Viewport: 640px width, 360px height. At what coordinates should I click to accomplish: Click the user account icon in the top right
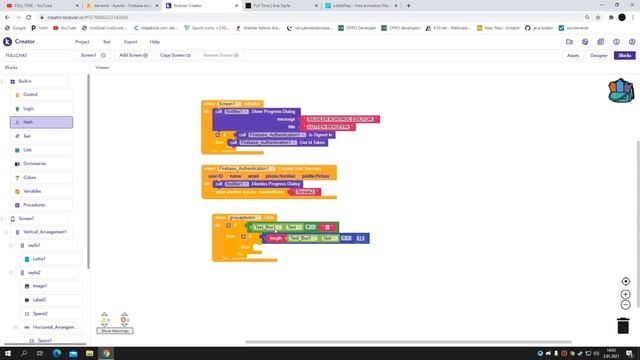(x=632, y=42)
